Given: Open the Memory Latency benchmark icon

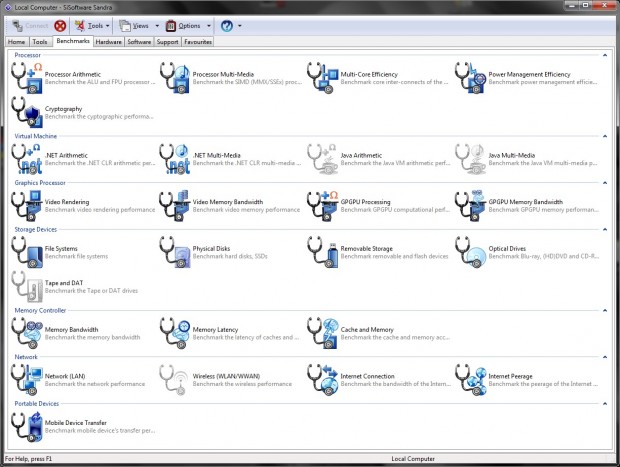Looking at the screenshot, I should (x=175, y=333).
